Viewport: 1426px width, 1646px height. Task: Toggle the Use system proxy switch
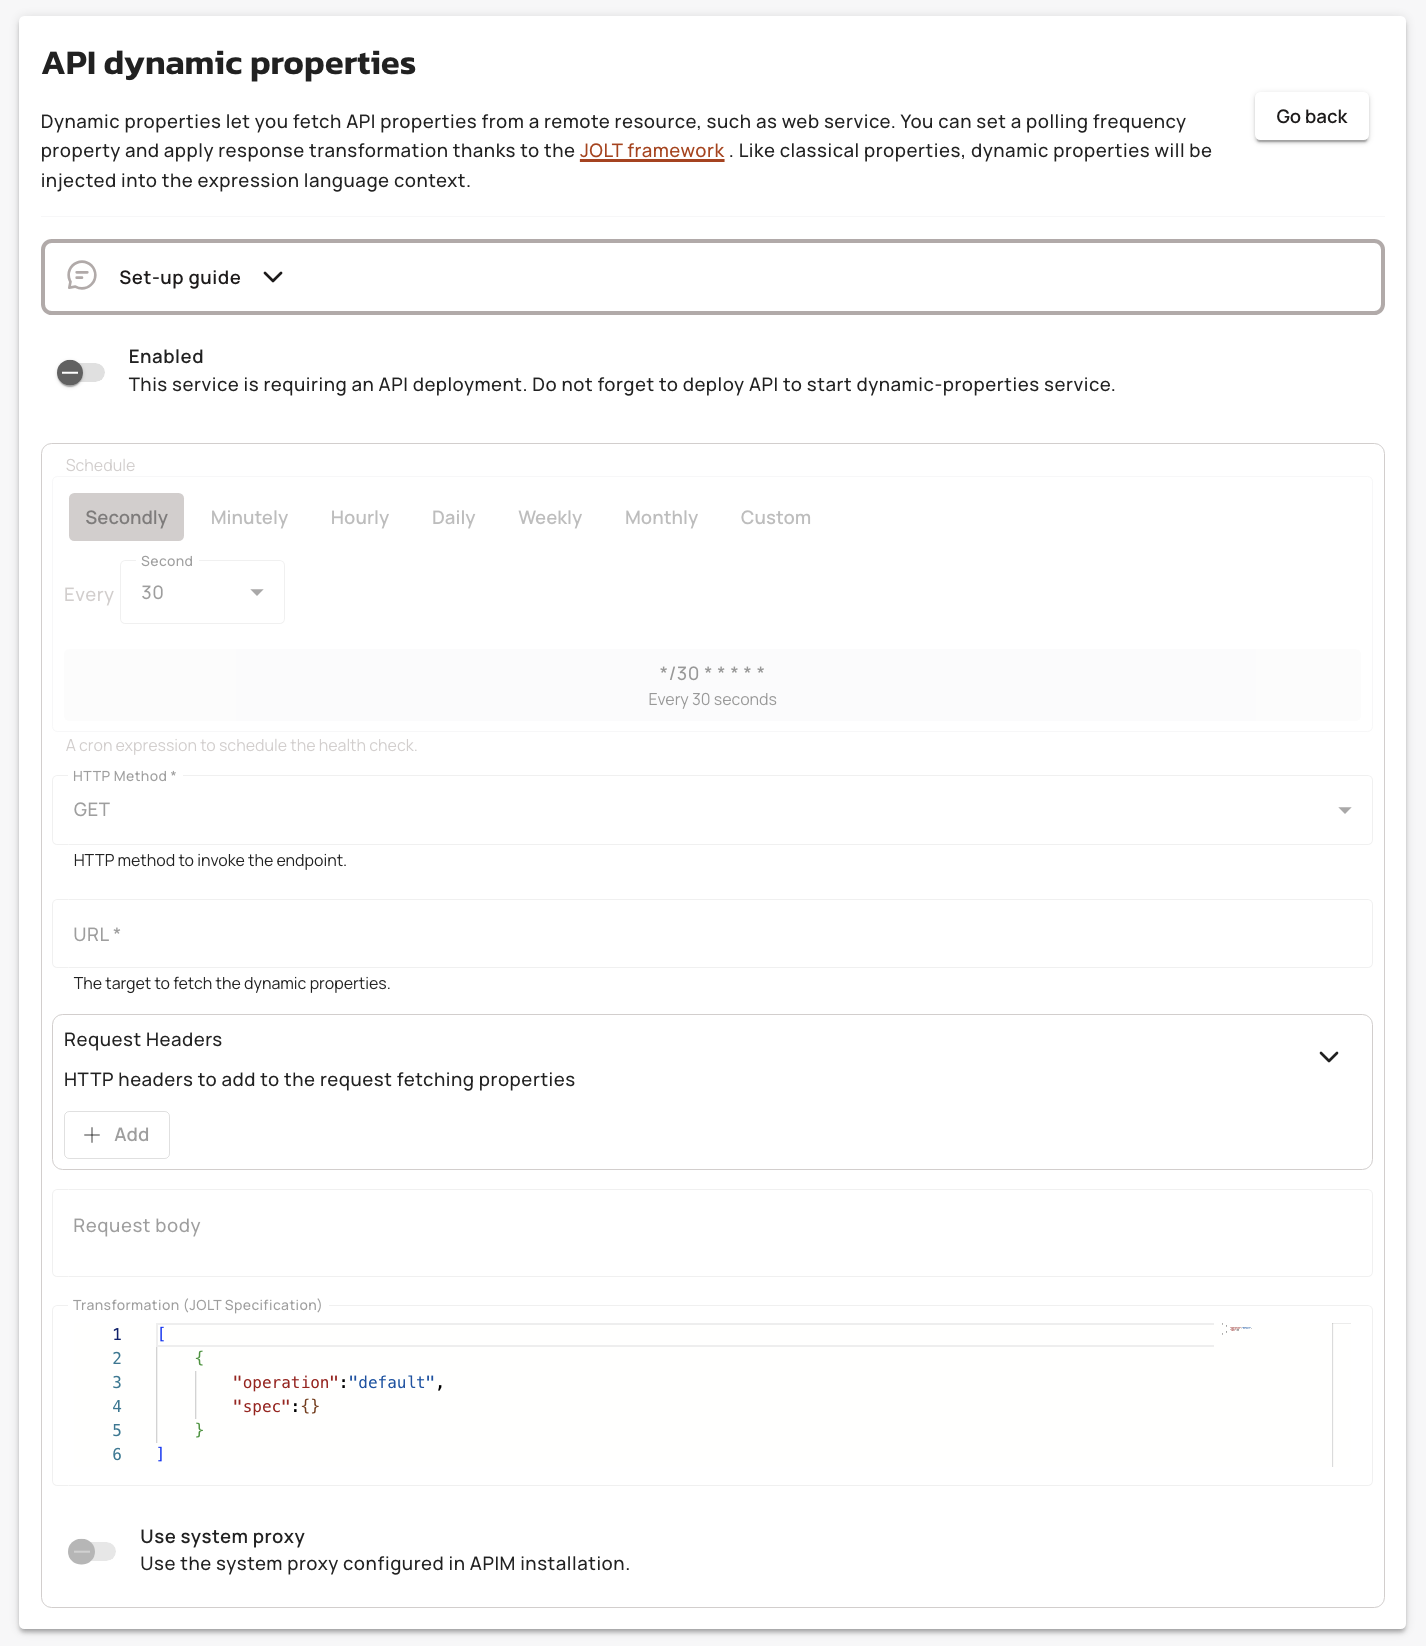[92, 1551]
